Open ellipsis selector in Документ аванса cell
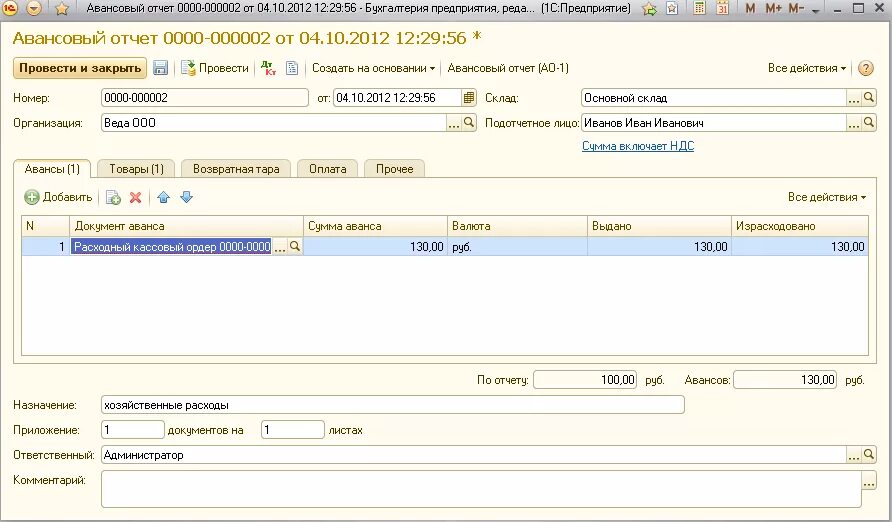The width and height of the screenshot is (892, 522). [x=280, y=246]
